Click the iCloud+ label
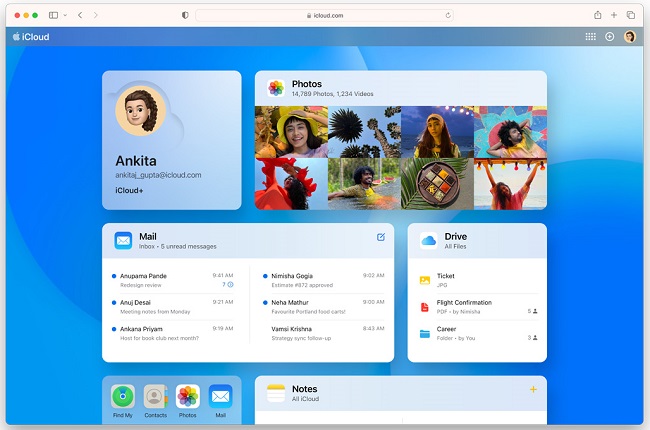The height and width of the screenshot is (430, 650). point(129,190)
